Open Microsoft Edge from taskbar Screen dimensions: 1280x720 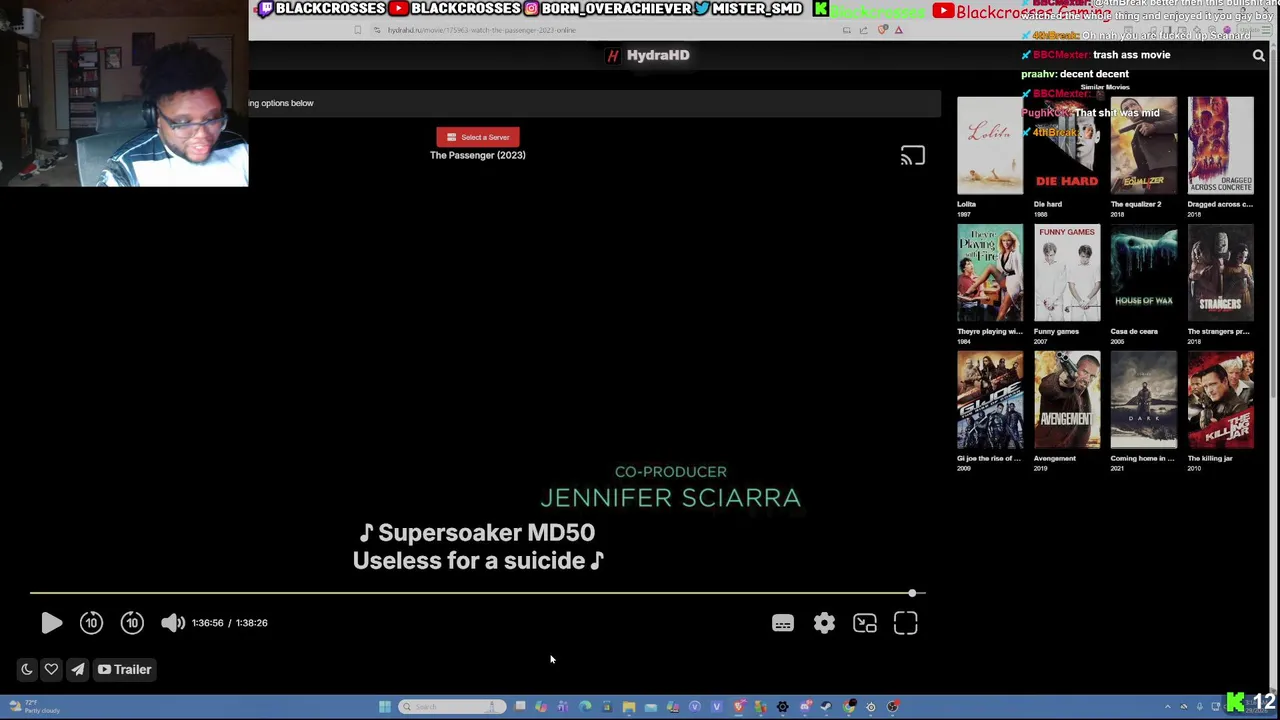coord(585,707)
